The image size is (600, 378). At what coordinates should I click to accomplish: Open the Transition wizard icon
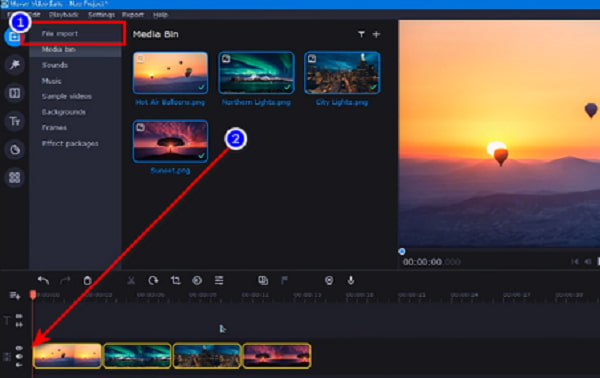point(263,280)
